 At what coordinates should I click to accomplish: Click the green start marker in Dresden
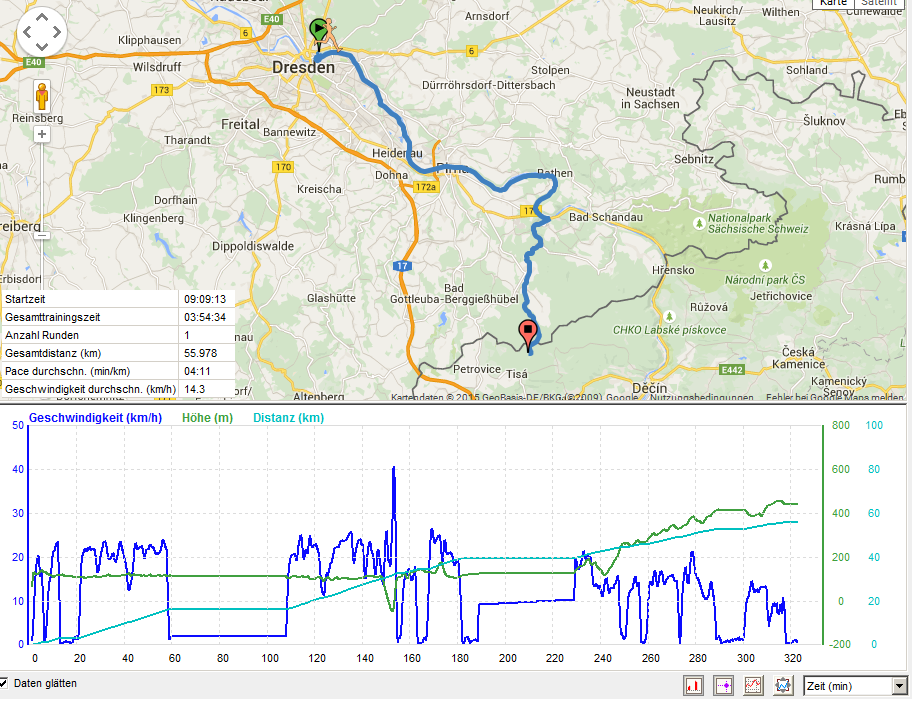(x=318, y=30)
